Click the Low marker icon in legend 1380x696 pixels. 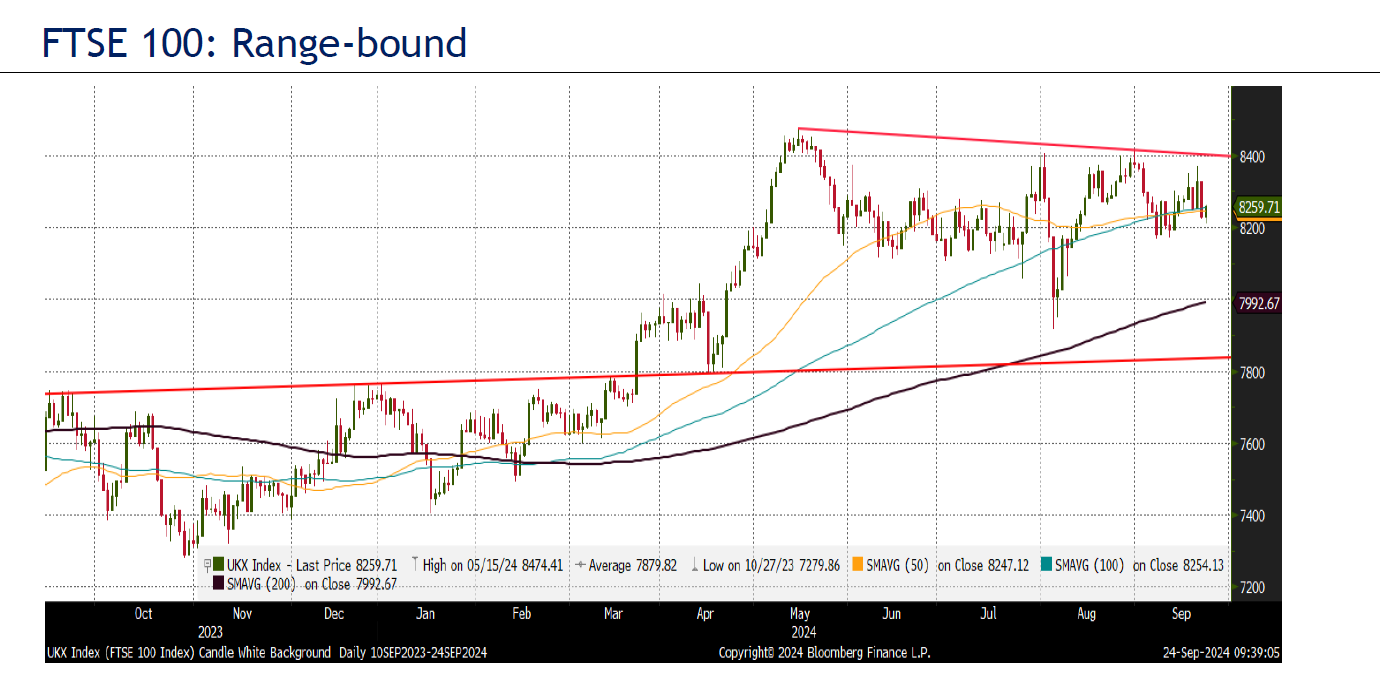tap(694, 565)
